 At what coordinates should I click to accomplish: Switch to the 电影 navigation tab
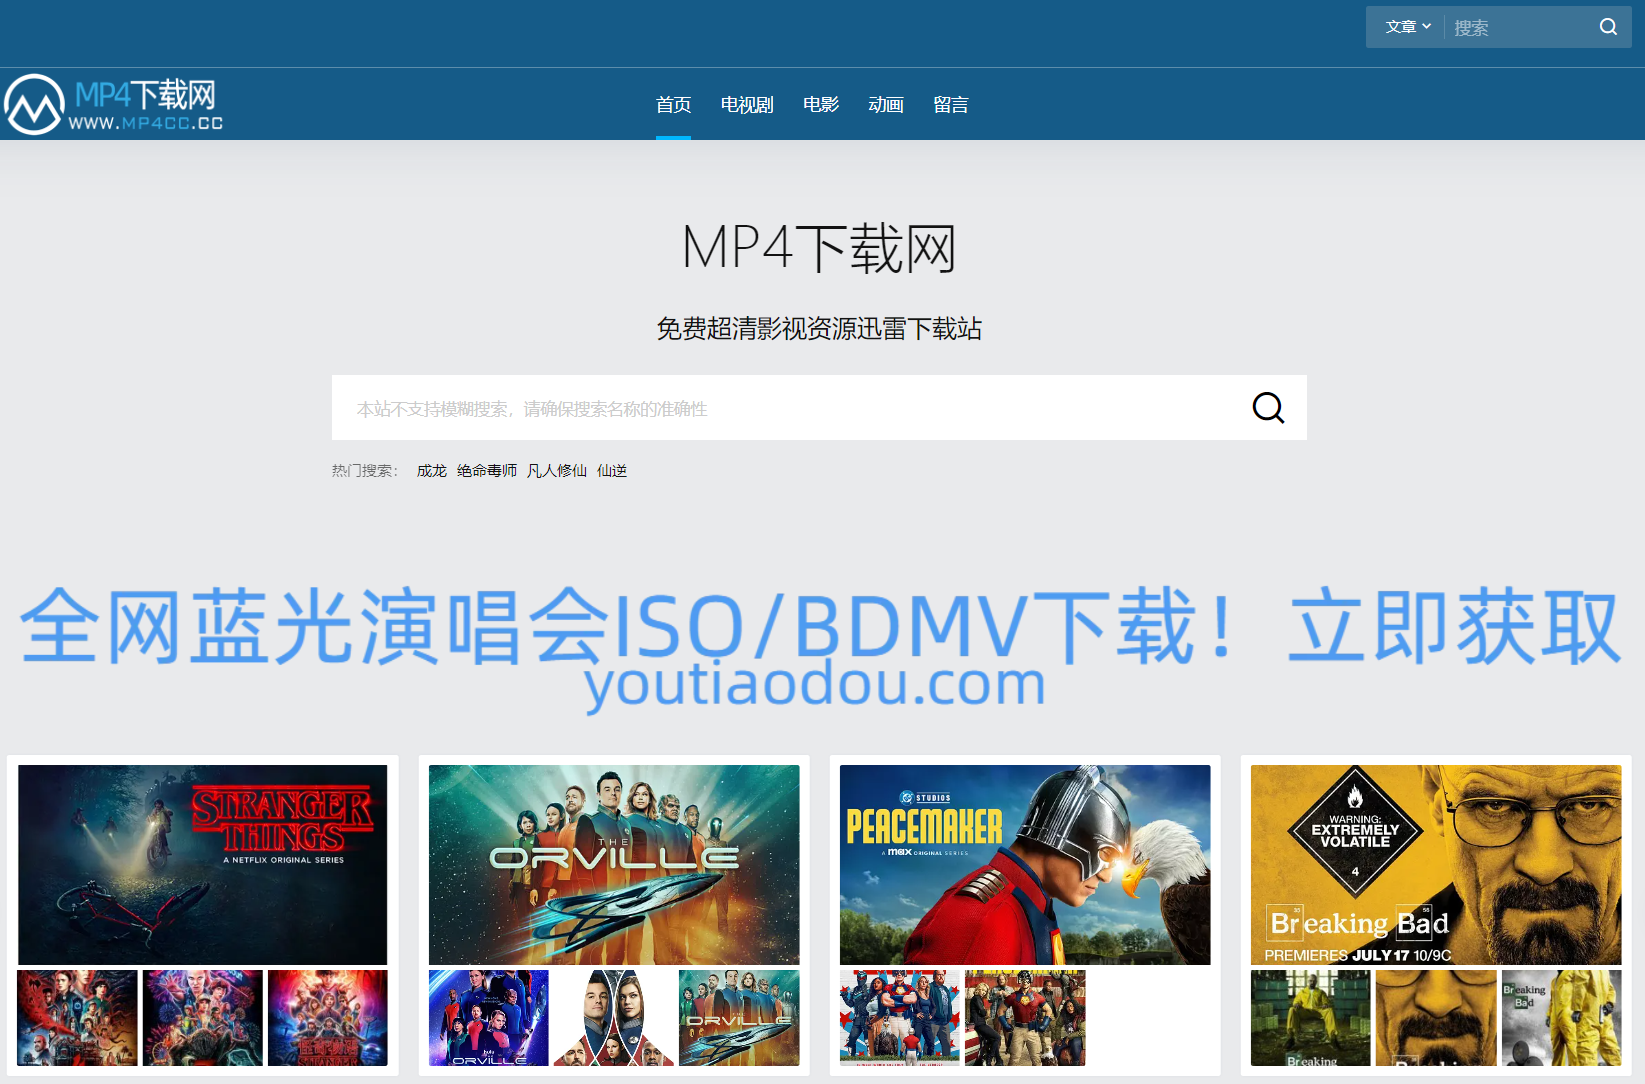point(820,104)
